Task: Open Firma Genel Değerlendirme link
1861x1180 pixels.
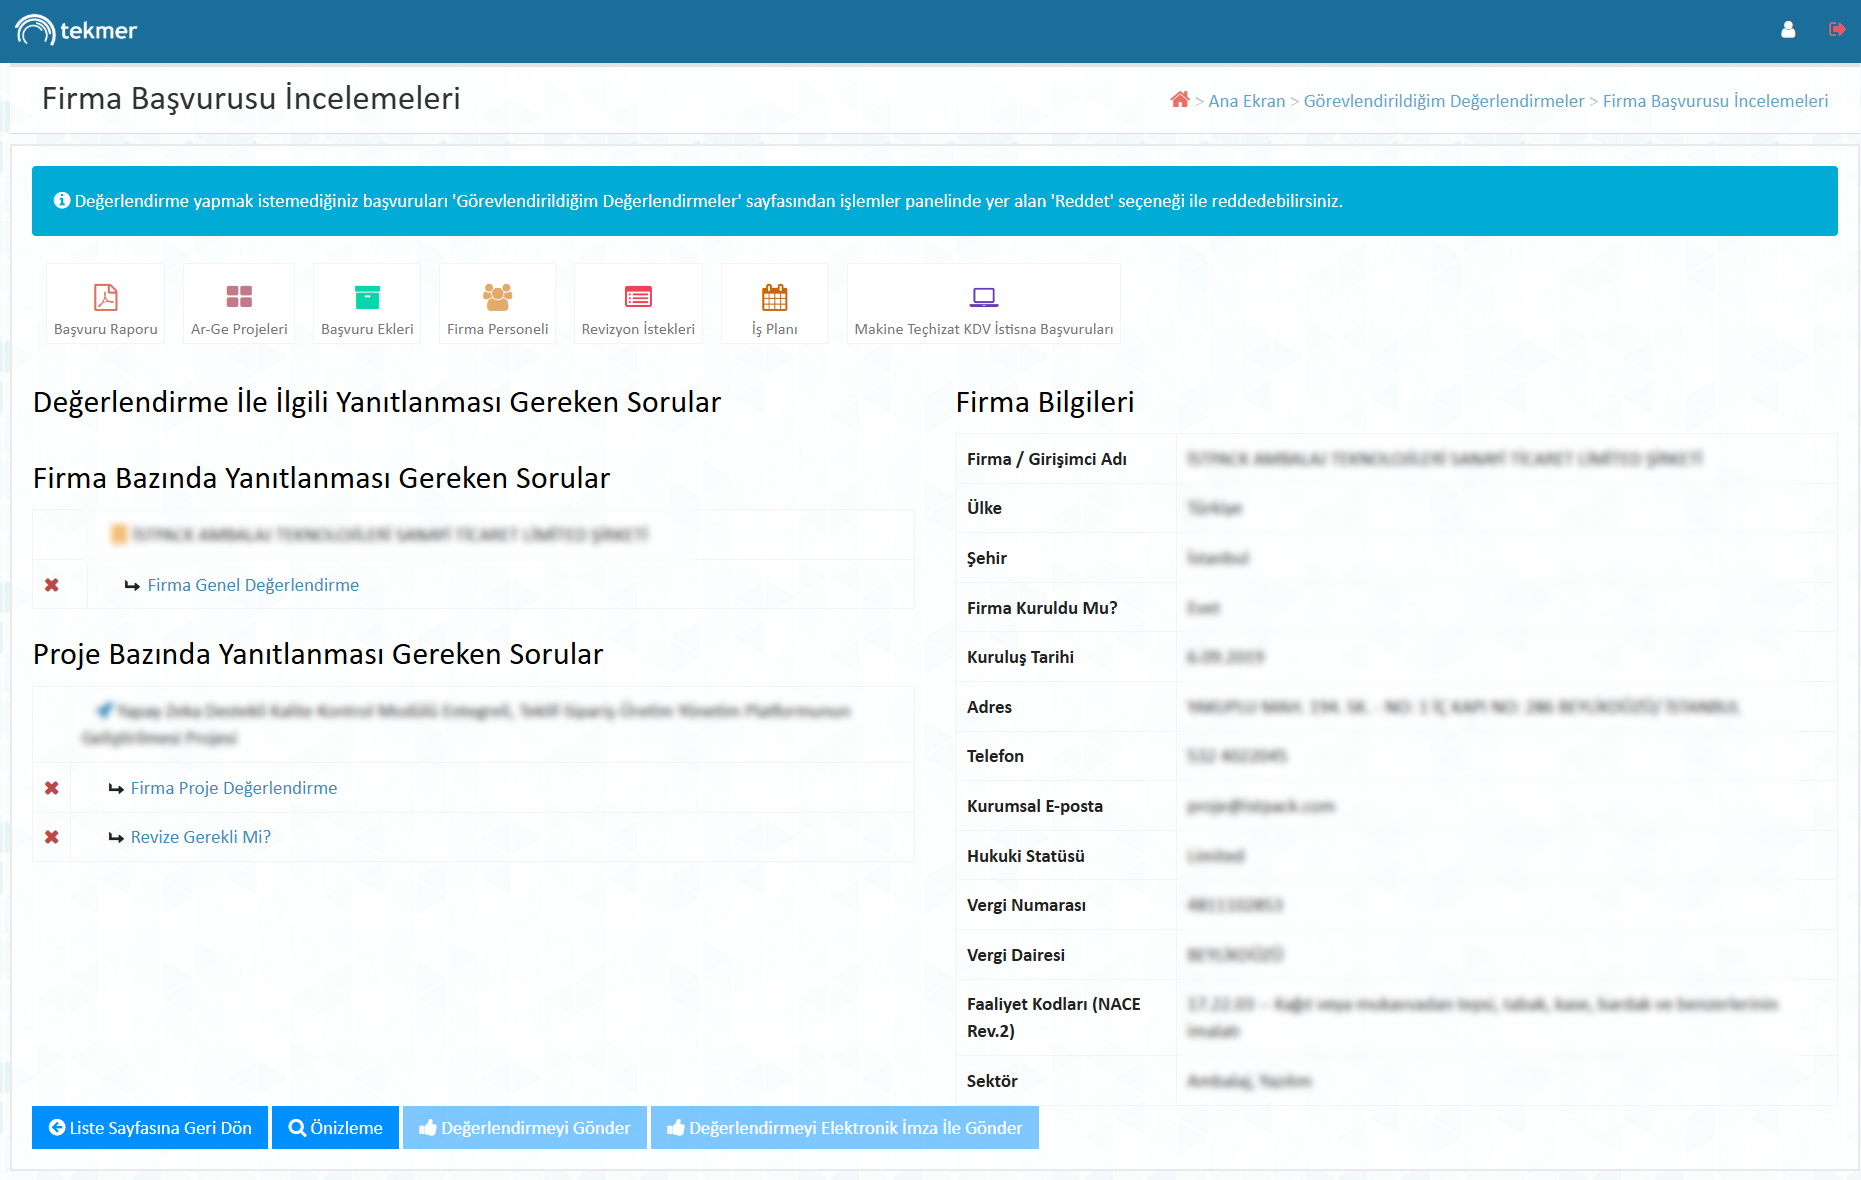Action: coord(253,585)
